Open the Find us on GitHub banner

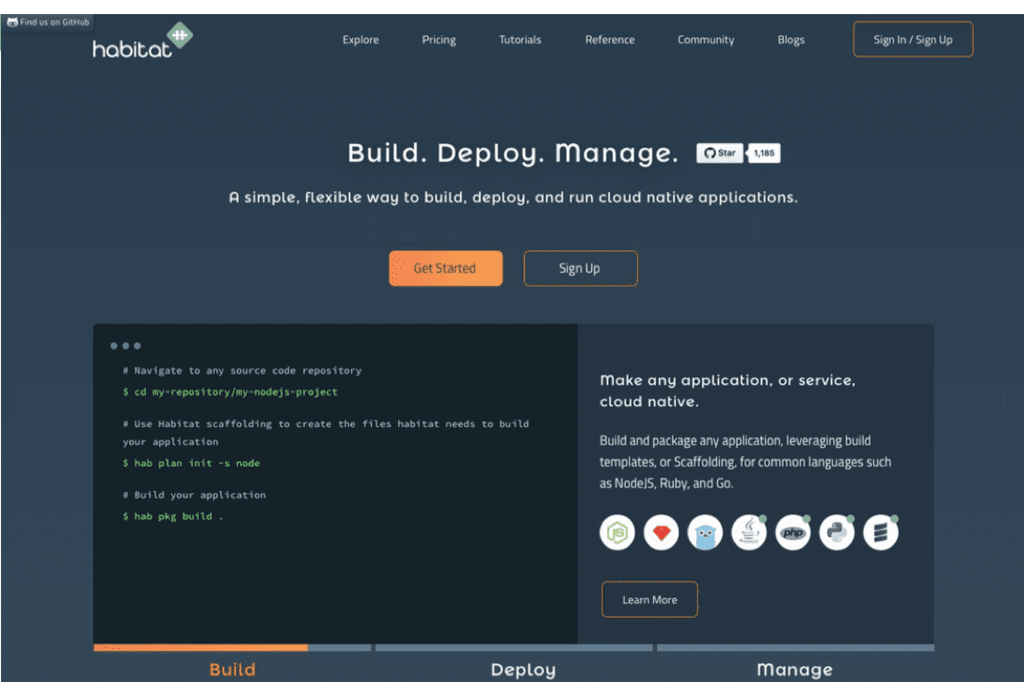48,22
